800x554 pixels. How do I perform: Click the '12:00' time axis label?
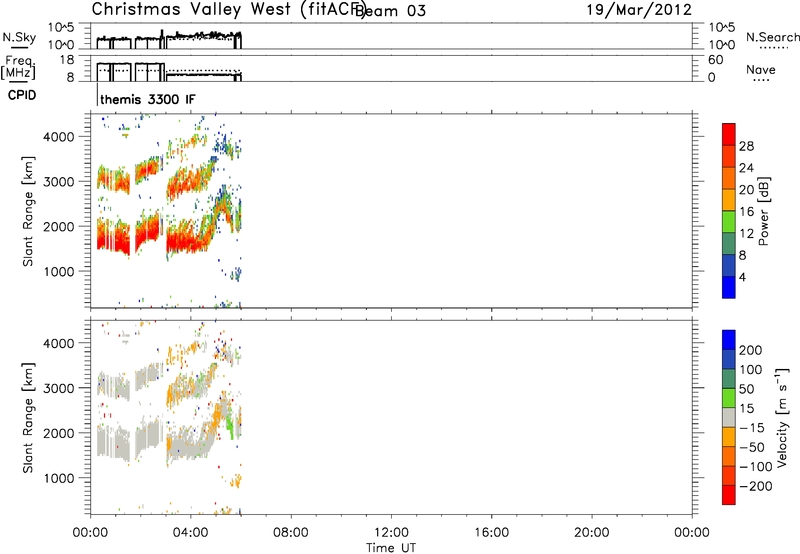point(391,533)
